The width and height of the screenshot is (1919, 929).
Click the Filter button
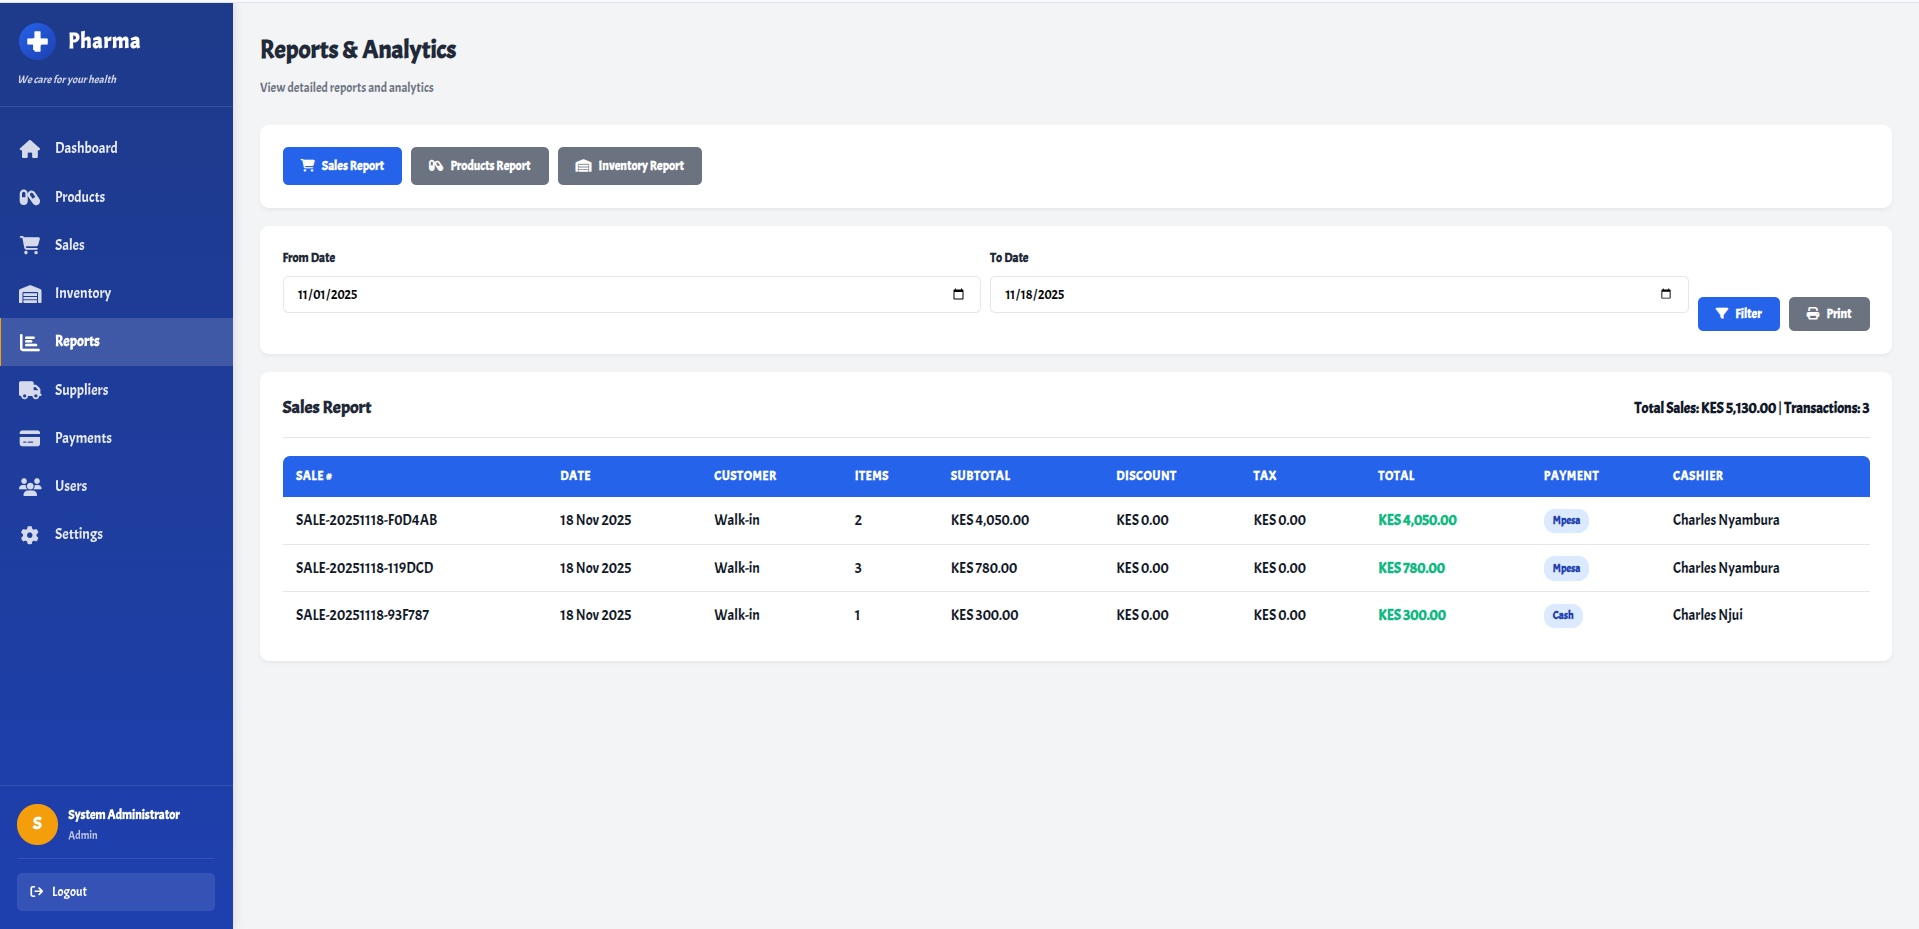(1738, 314)
